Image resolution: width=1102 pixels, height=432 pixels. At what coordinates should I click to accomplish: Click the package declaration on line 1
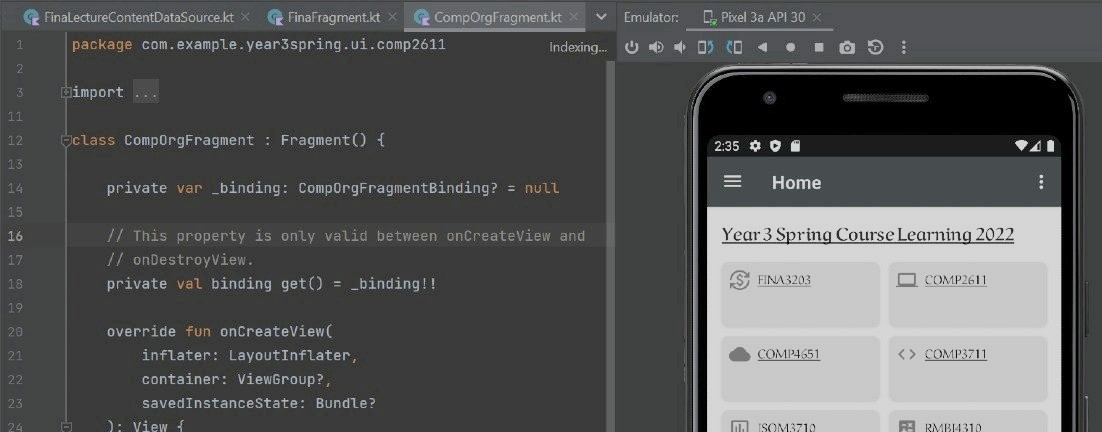pyautogui.click(x=259, y=45)
